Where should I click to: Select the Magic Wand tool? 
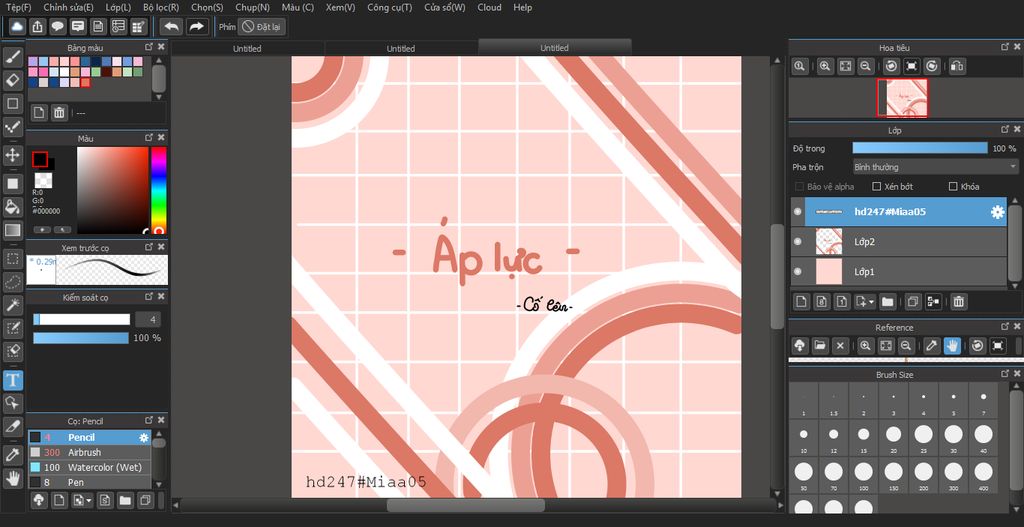12,304
